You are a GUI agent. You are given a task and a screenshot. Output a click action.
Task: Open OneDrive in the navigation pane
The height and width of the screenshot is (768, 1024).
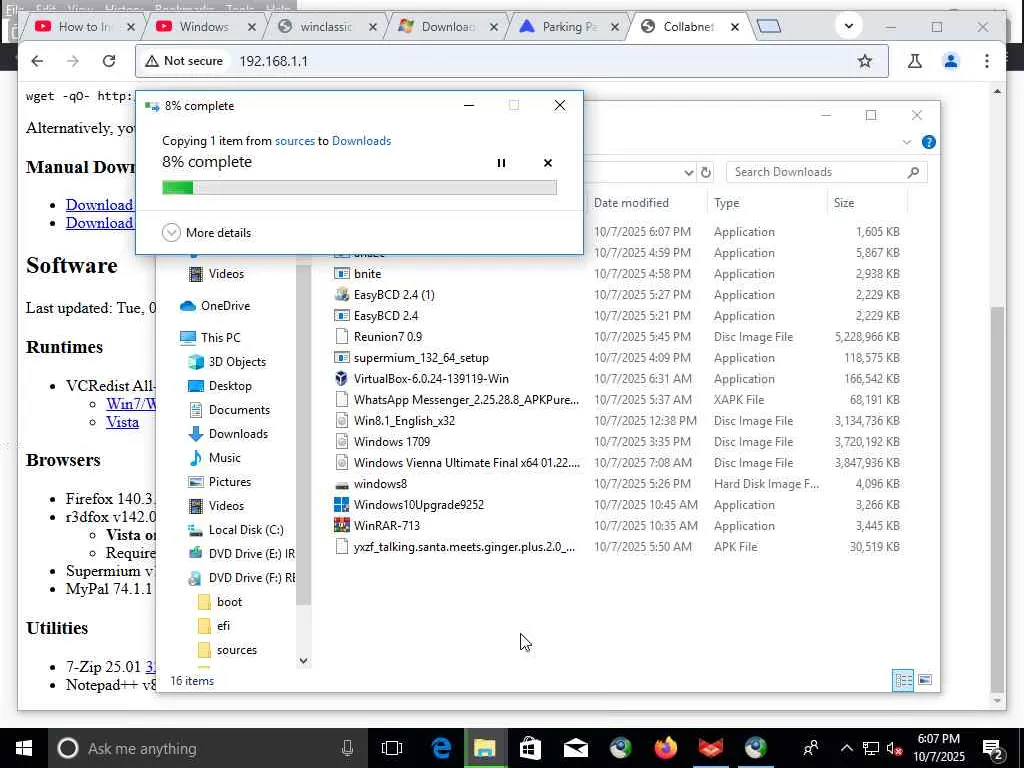pos(225,306)
